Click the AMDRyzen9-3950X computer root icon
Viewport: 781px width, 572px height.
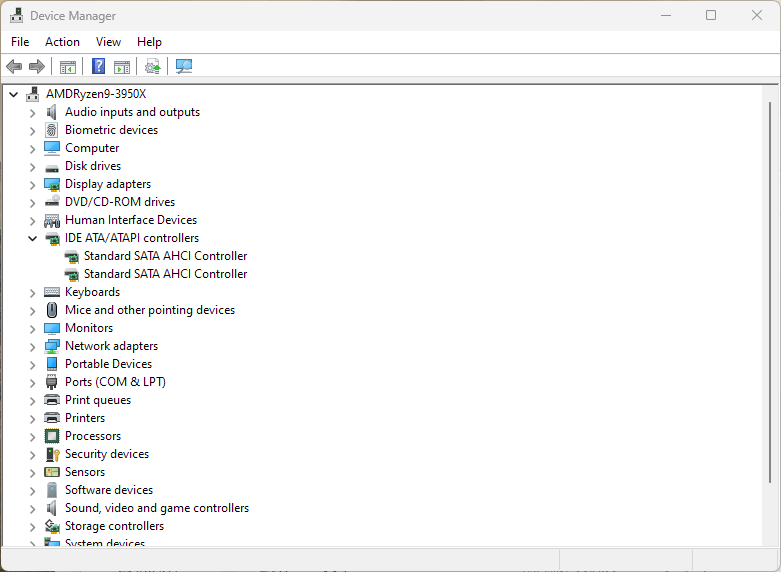[x=33, y=94]
